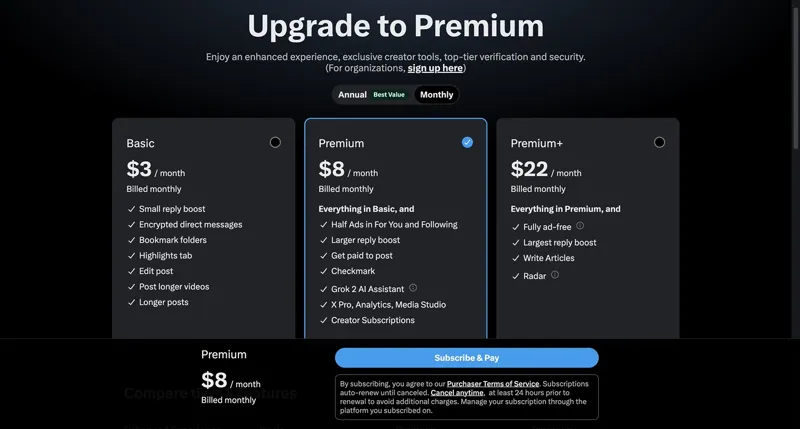Image resolution: width=800 pixels, height=429 pixels.
Task: Click info icon beside Fully ad-free
Action: pyautogui.click(x=580, y=226)
